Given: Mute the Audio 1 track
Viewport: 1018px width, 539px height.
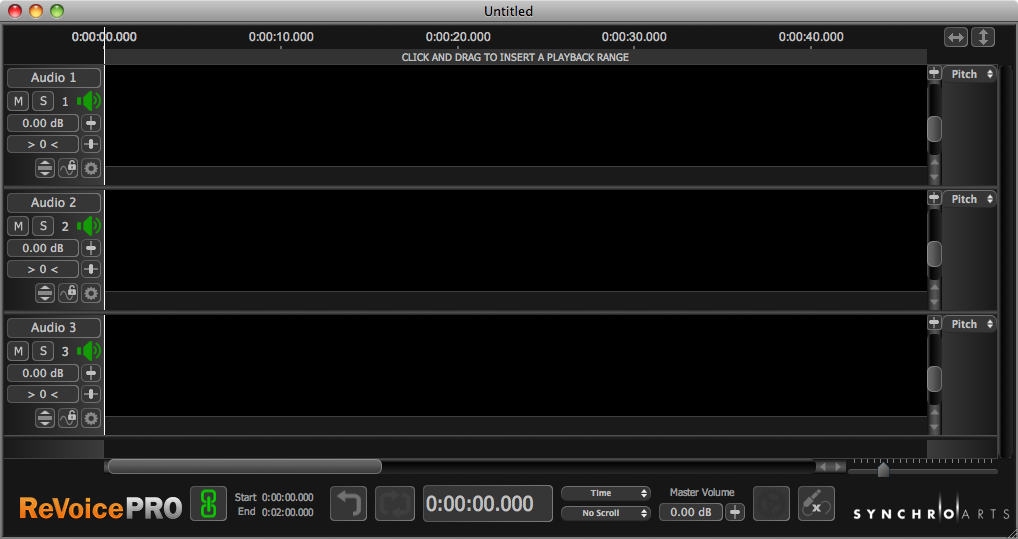Looking at the screenshot, I should tap(18, 101).
